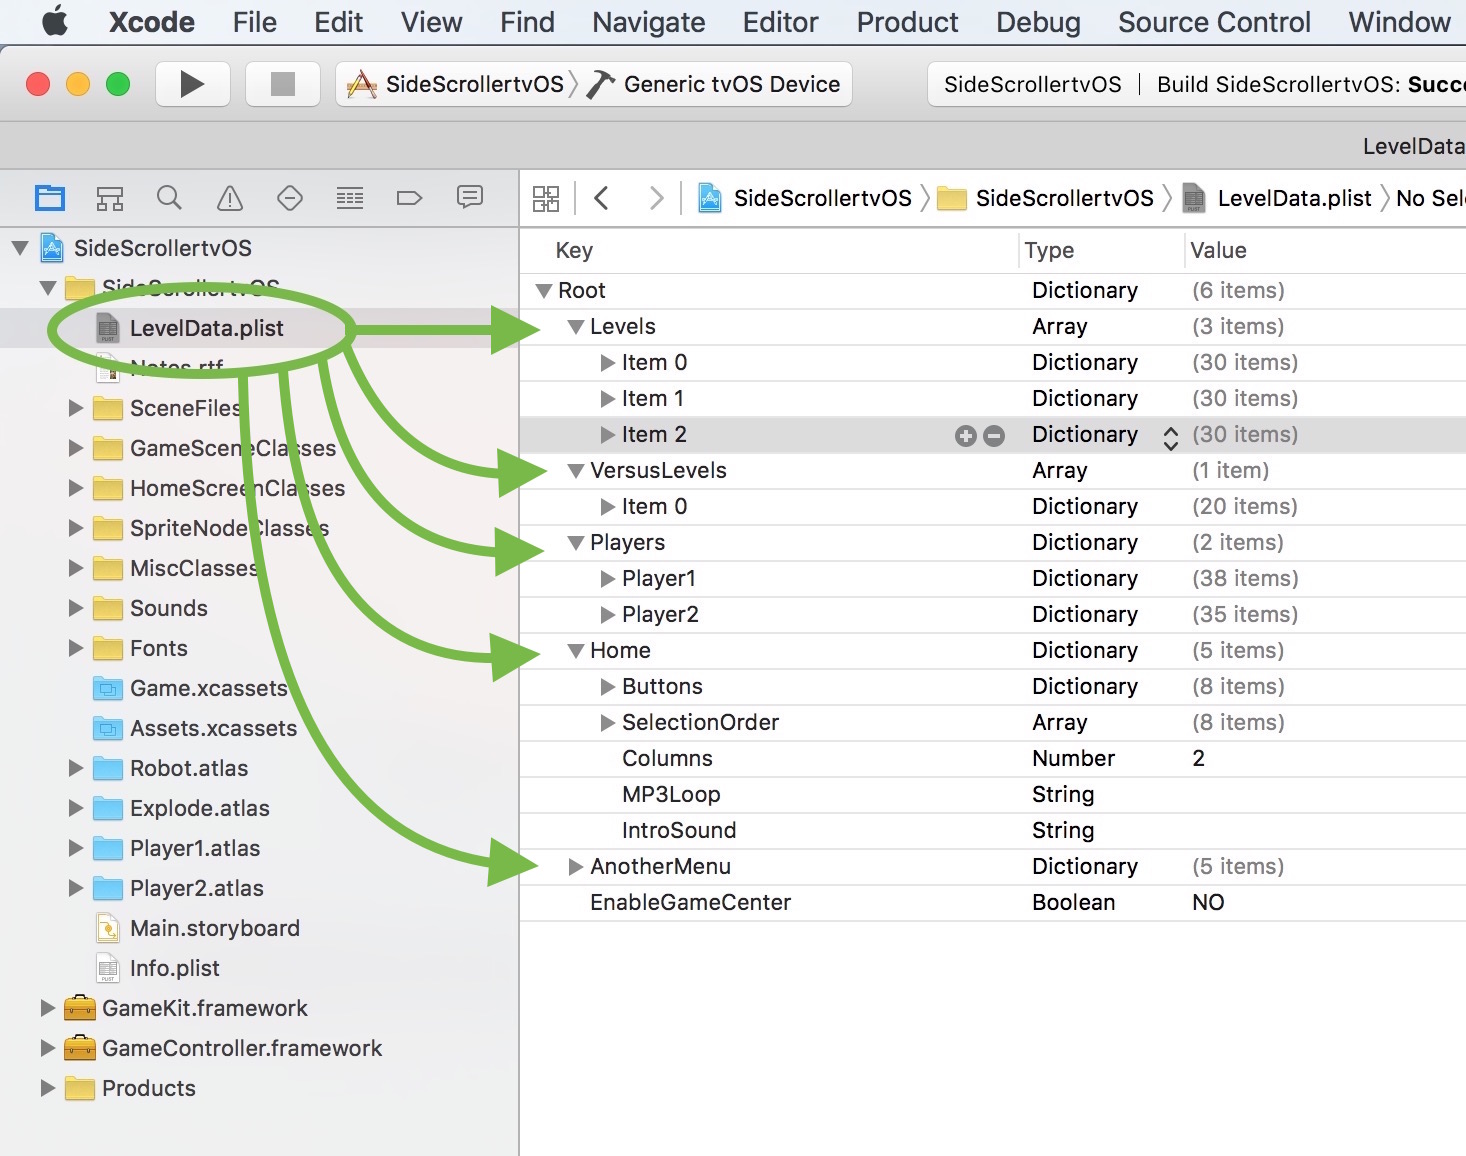Go back with the left chevron
The image size is (1466, 1156).
602,198
